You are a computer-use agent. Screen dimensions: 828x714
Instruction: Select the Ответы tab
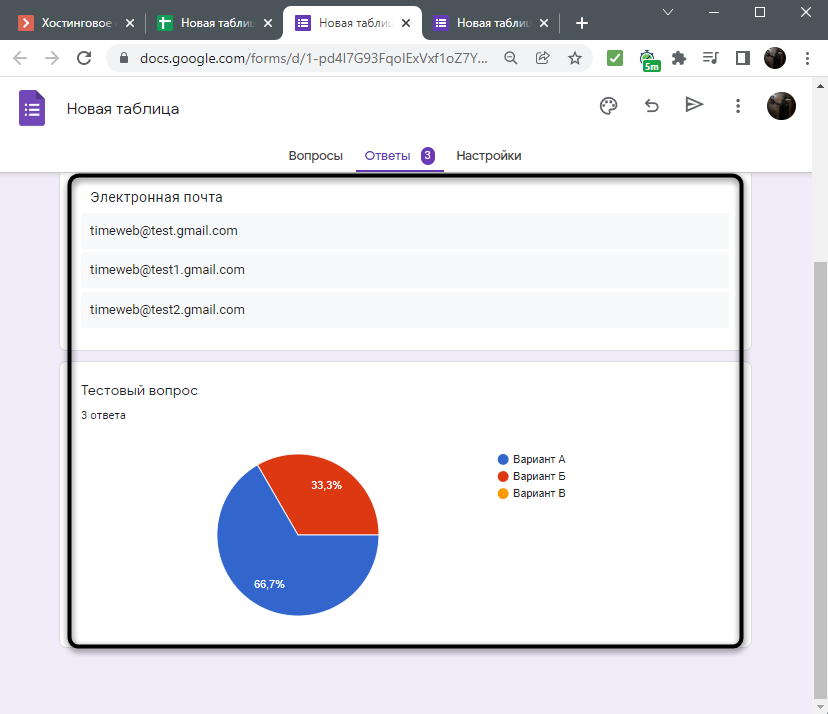[x=387, y=156]
